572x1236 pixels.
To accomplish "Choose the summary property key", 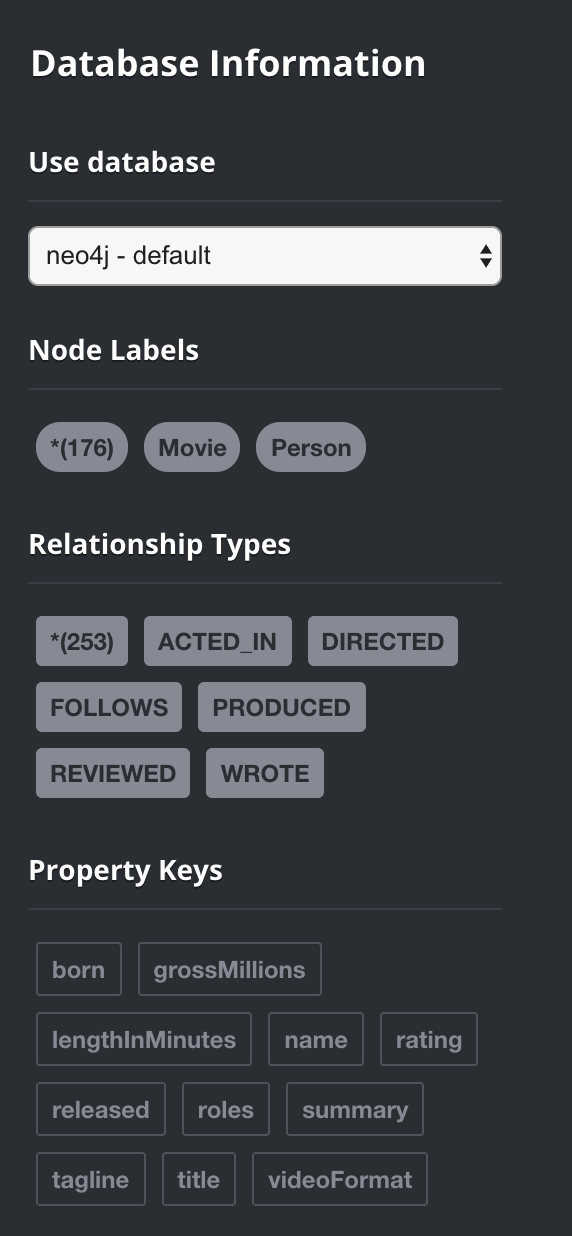I will coord(355,1109).
